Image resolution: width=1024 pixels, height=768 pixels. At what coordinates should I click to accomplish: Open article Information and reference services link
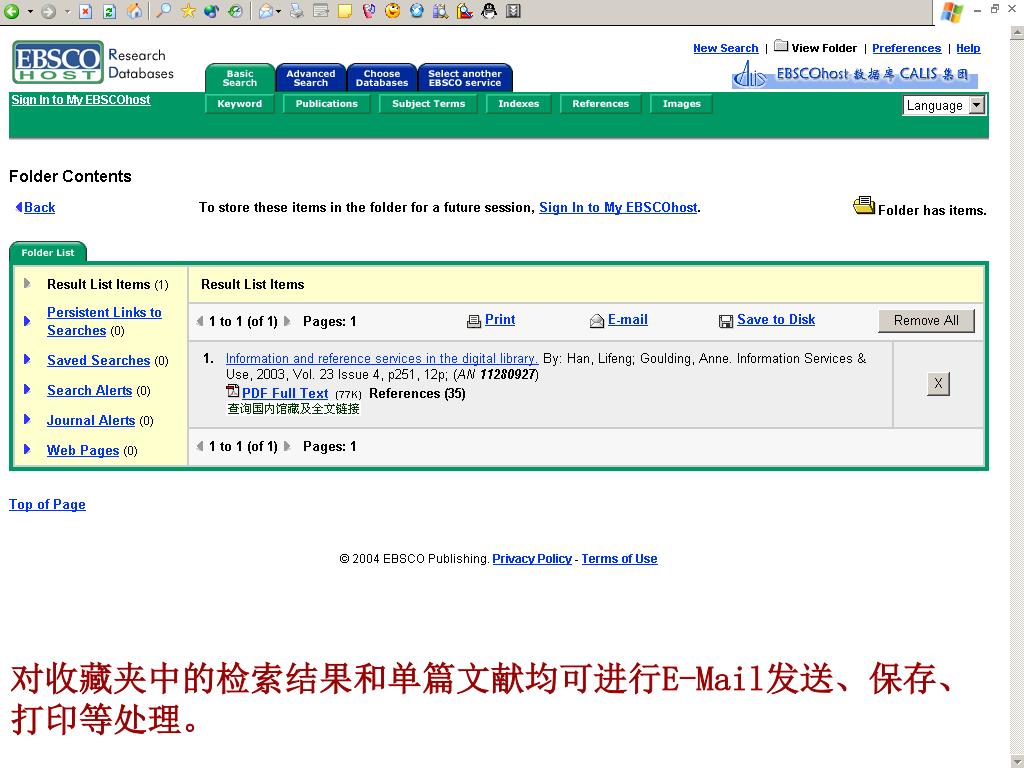tap(382, 359)
